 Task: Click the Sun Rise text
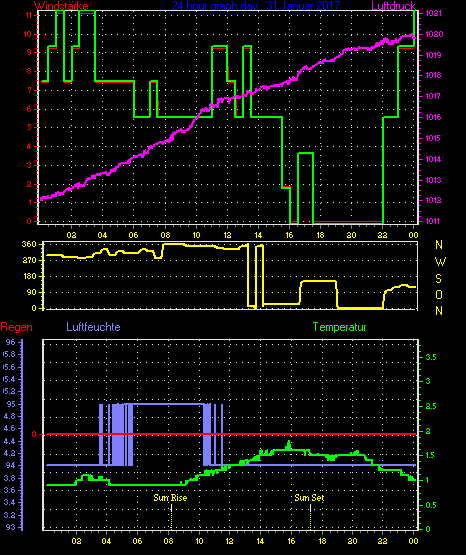(170, 498)
